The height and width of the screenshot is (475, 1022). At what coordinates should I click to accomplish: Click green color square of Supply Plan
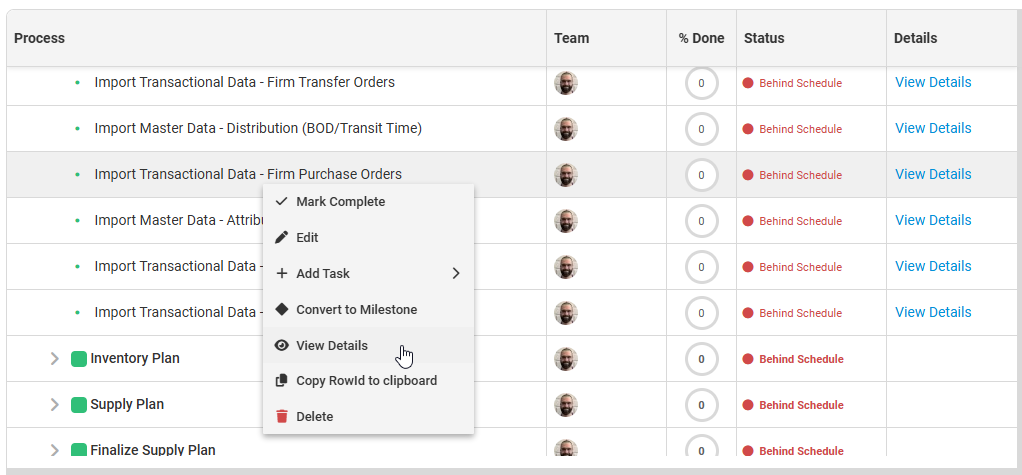[x=79, y=405]
